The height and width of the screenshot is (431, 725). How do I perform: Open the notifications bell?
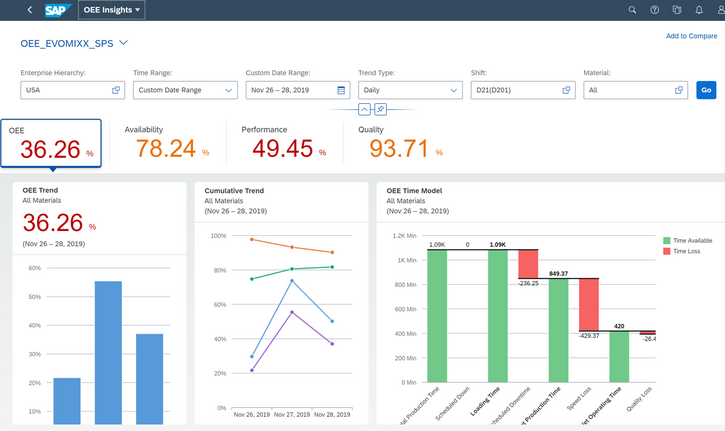pos(699,10)
